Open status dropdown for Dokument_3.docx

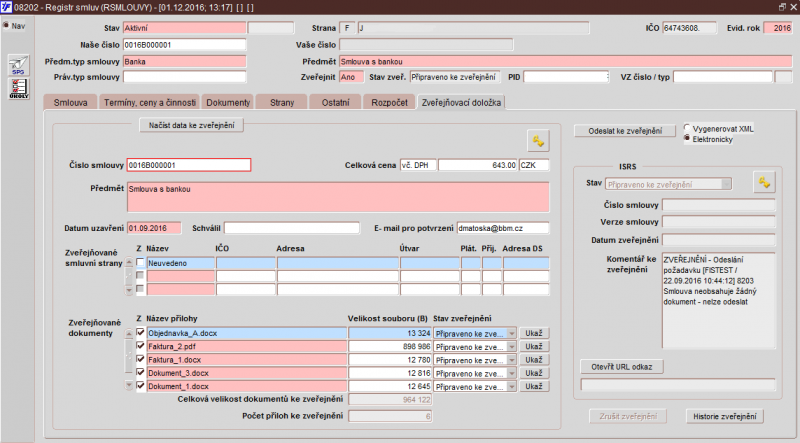click(512, 373)
